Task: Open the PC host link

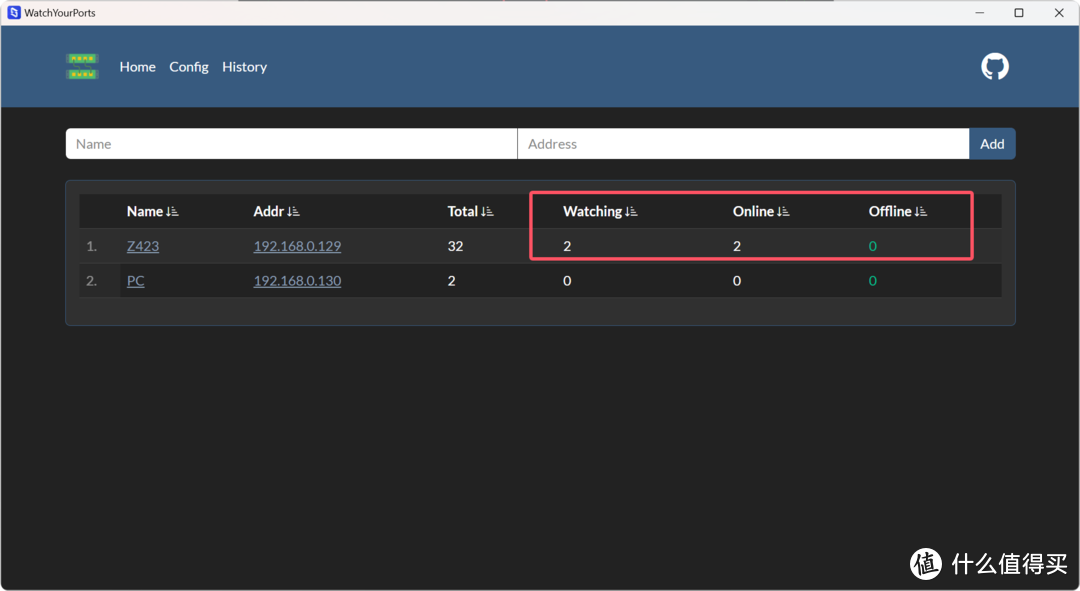Action: (x=135, y=281)
